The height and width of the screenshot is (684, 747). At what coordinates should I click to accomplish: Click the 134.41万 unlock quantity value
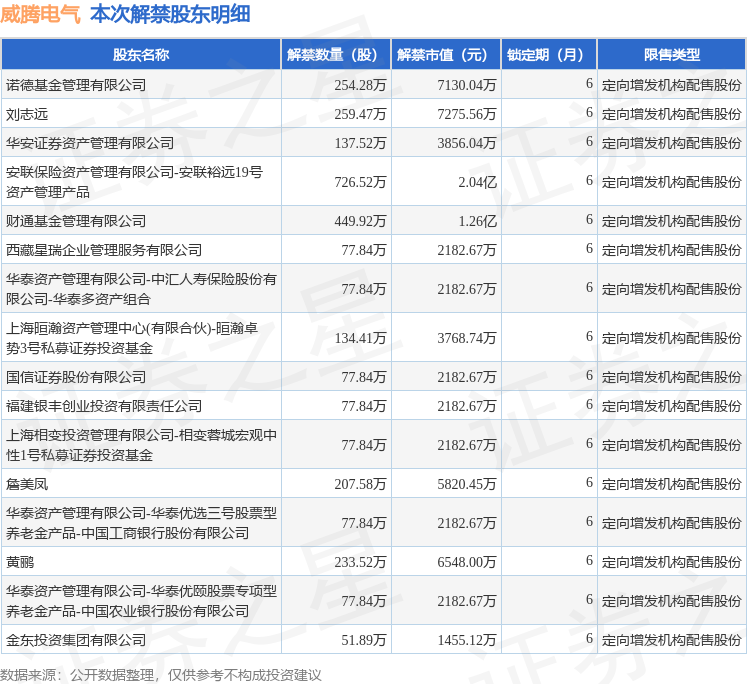(x=360, y=339)
